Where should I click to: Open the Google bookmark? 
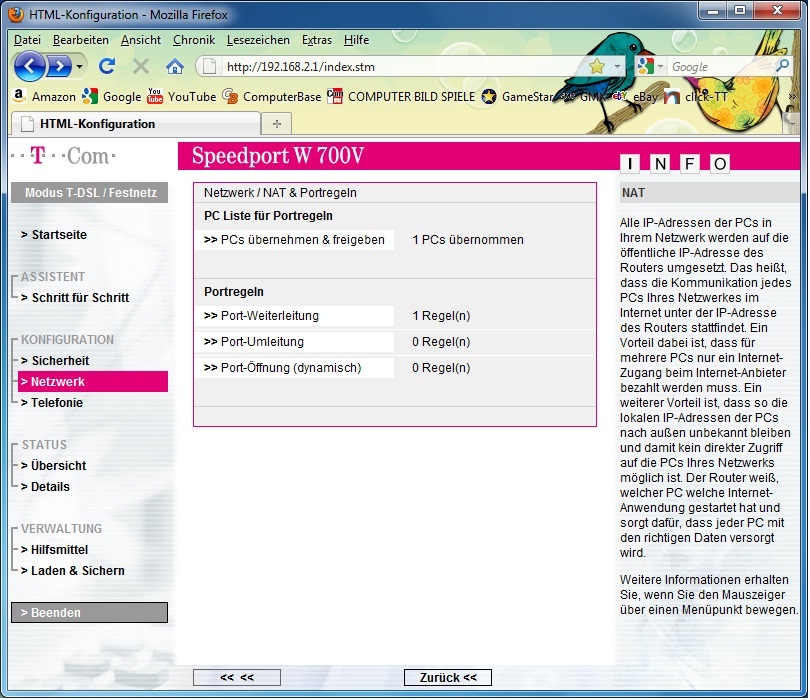coord(112,97)
